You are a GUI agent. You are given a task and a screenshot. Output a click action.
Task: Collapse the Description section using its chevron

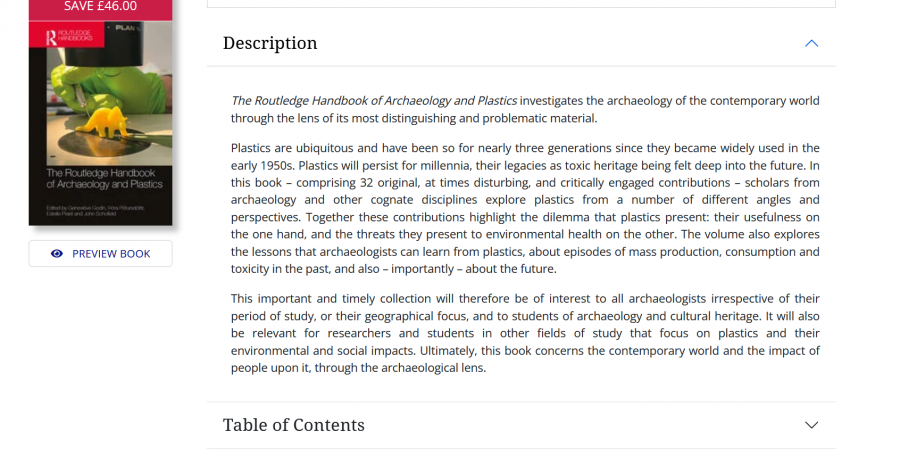[811, 43]
